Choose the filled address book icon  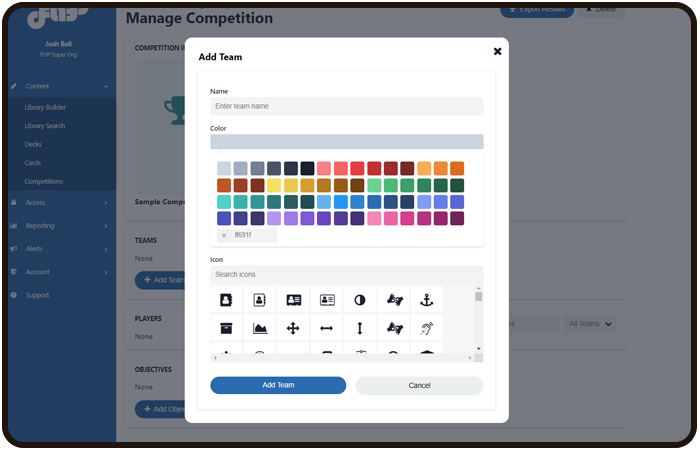pos(226,300)
